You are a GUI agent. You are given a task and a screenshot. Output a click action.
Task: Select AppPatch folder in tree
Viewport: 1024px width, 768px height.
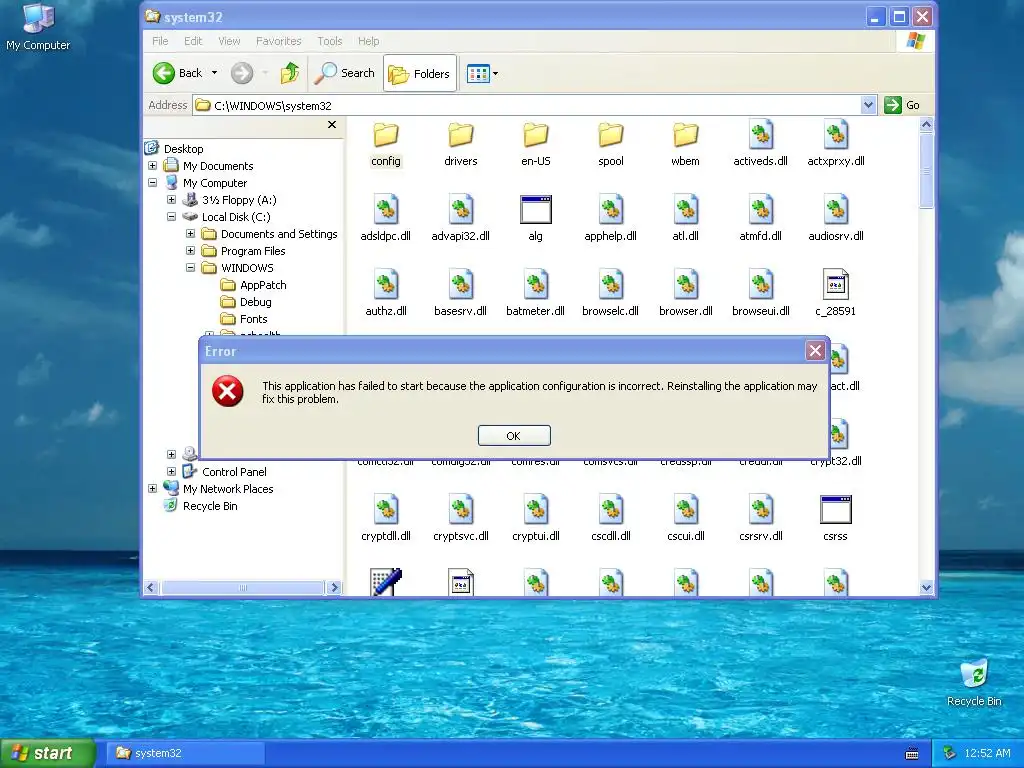(253, 285)
